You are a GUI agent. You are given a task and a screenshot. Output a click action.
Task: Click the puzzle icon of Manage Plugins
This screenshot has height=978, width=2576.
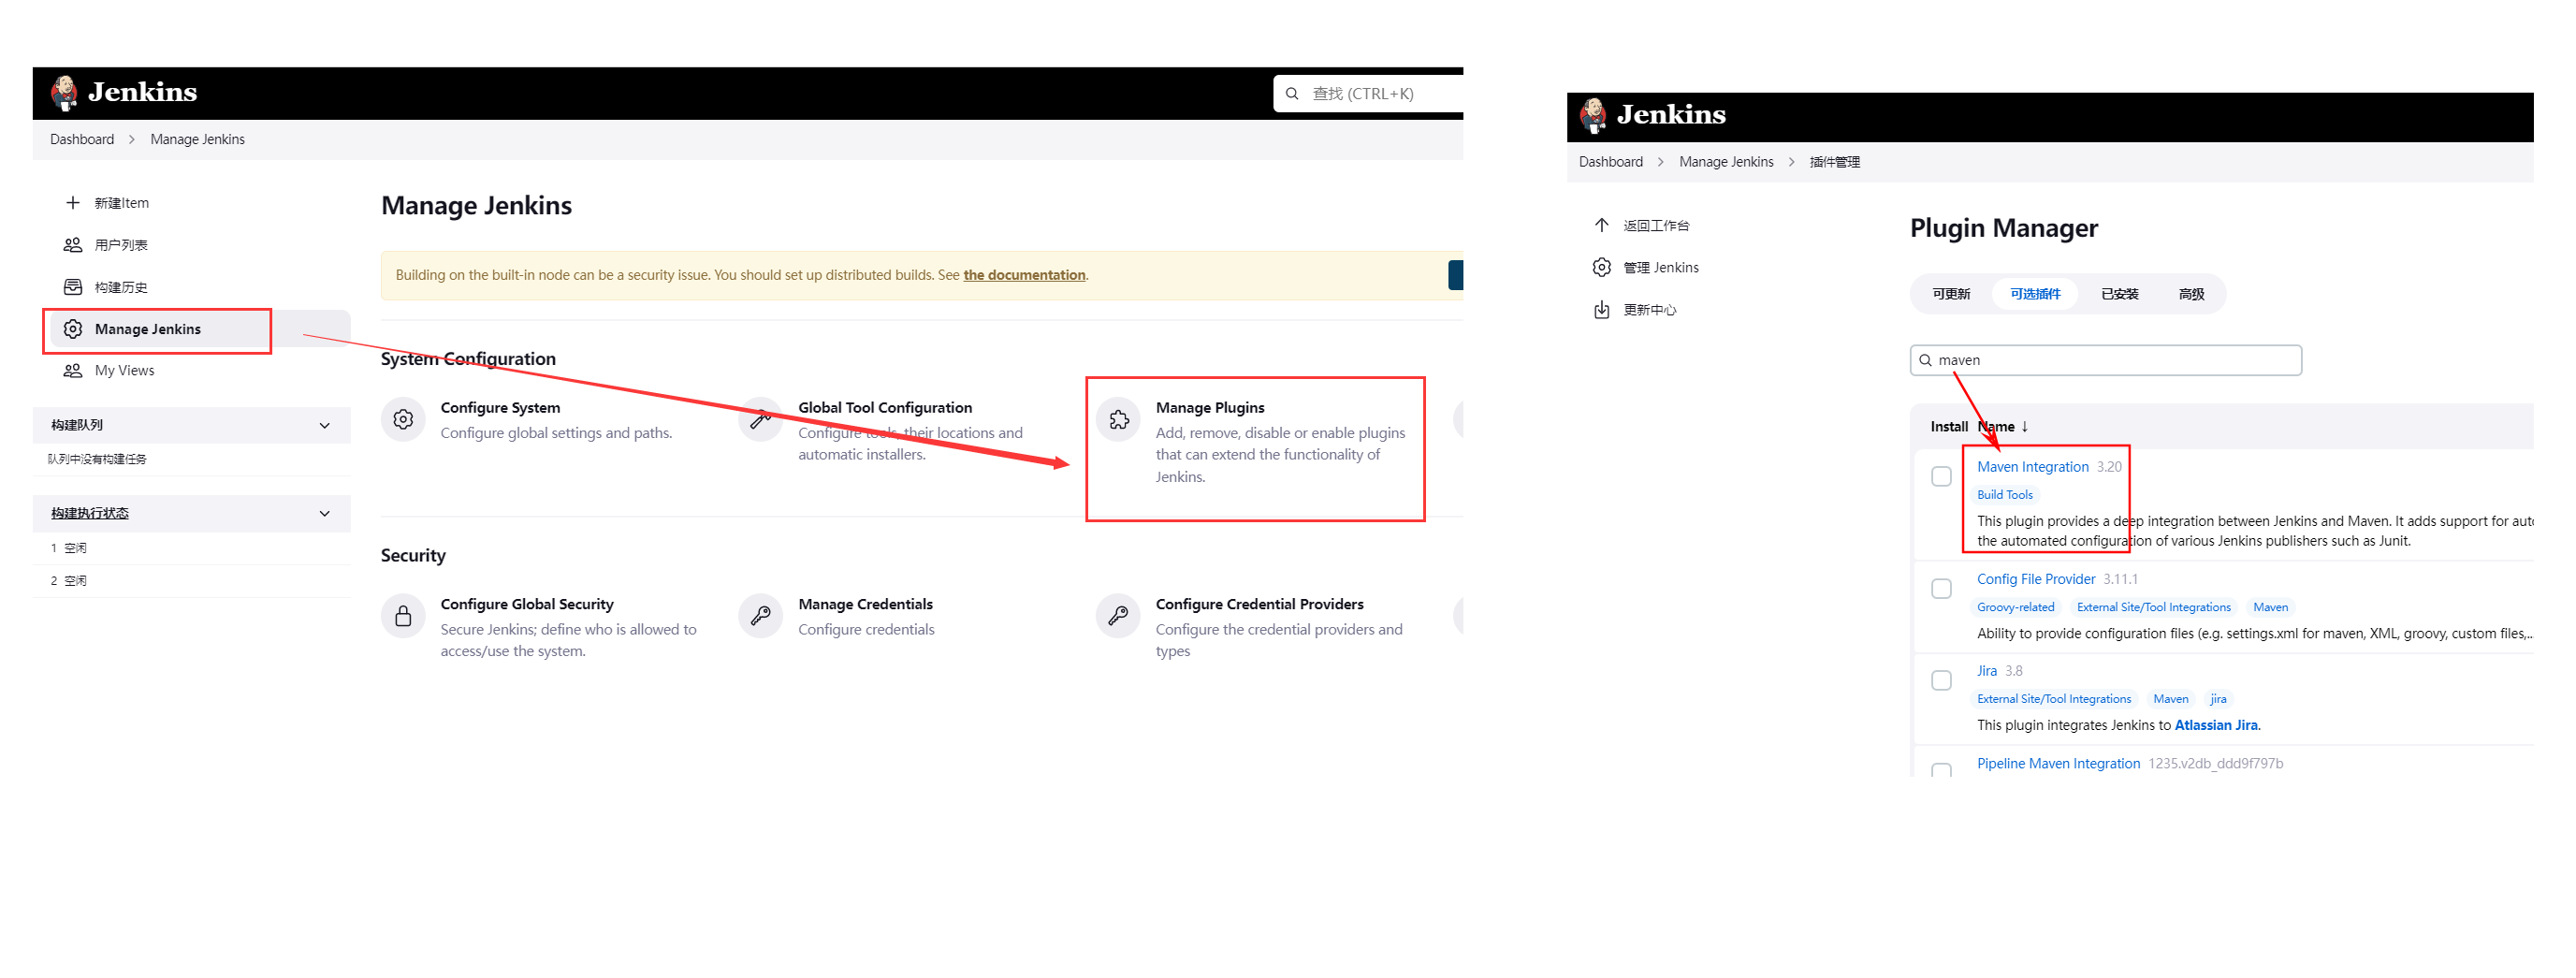1119,420
